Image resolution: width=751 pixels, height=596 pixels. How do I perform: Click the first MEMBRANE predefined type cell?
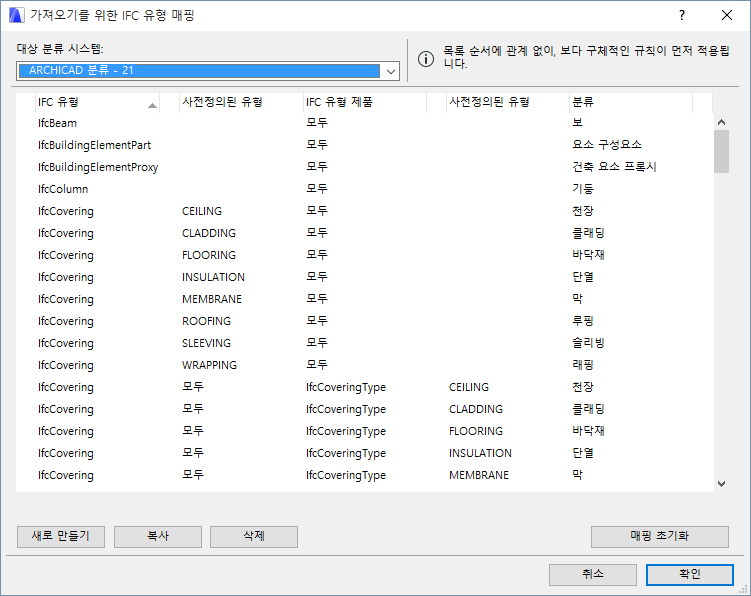click(x=212, y=299)
